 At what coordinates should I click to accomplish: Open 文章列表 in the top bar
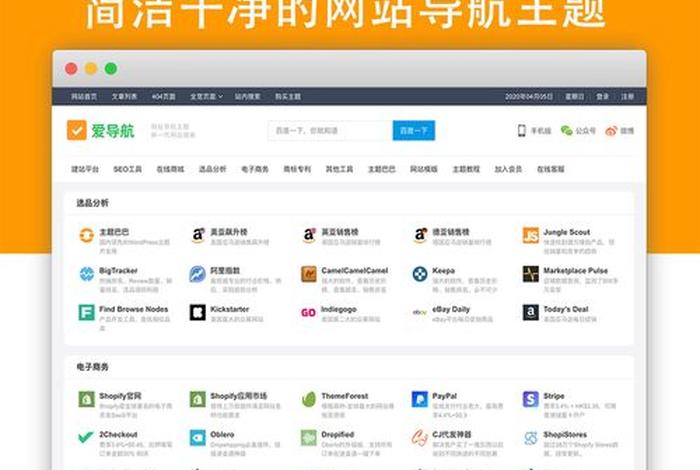124,96
